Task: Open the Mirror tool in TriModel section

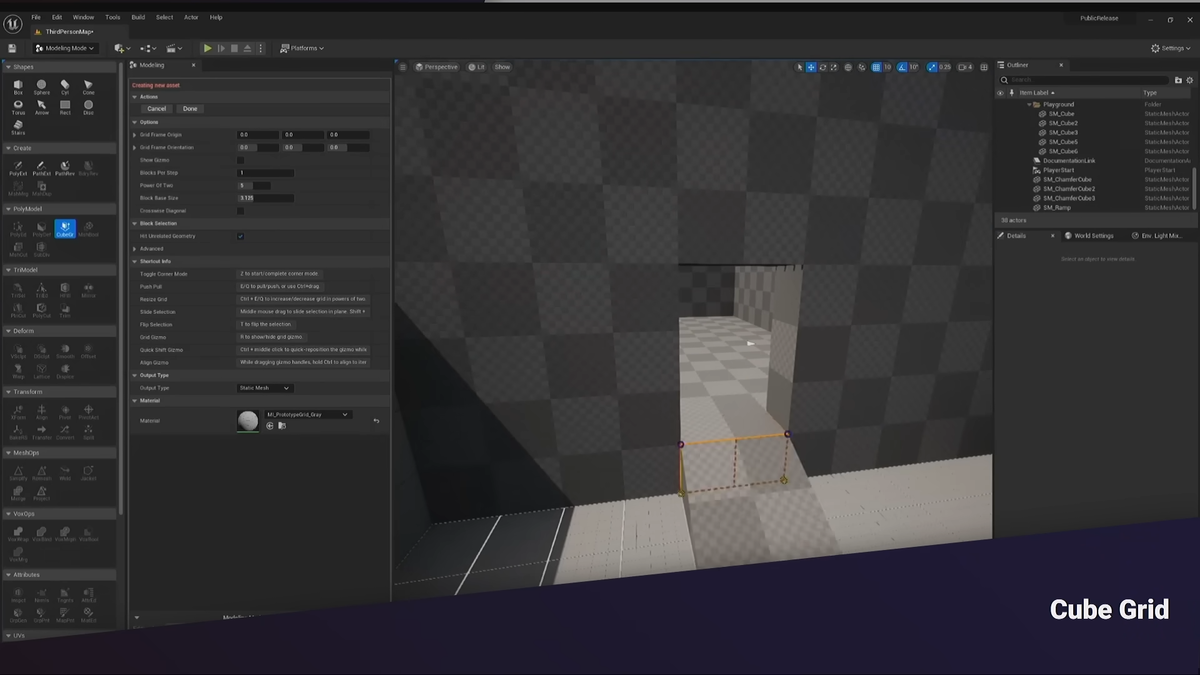Action: [88, 289]
